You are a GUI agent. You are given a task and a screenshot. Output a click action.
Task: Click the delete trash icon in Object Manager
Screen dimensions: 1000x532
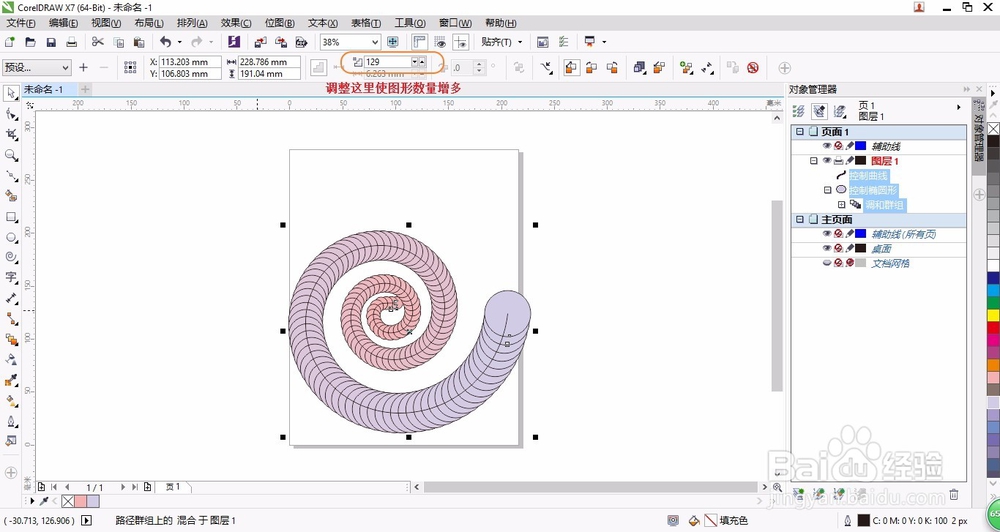[954, 494]
